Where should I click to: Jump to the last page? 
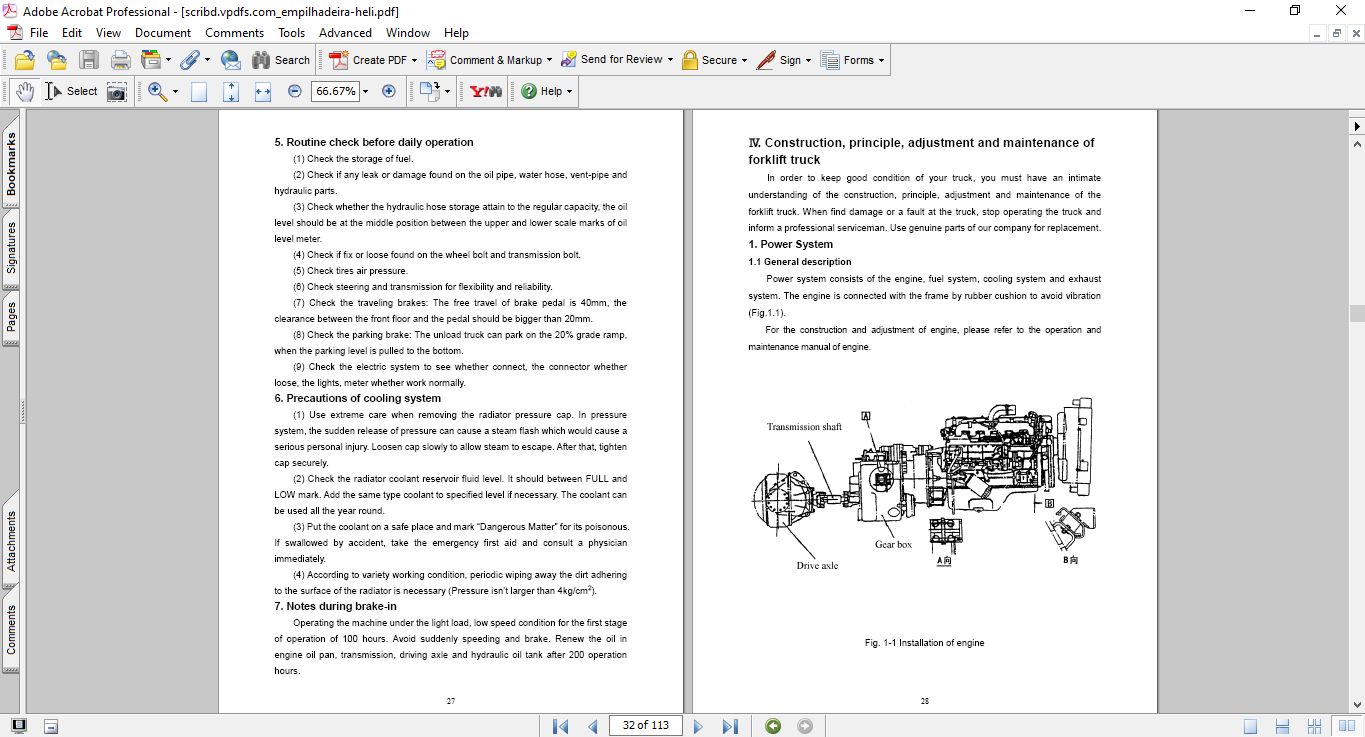coord(730,726)
